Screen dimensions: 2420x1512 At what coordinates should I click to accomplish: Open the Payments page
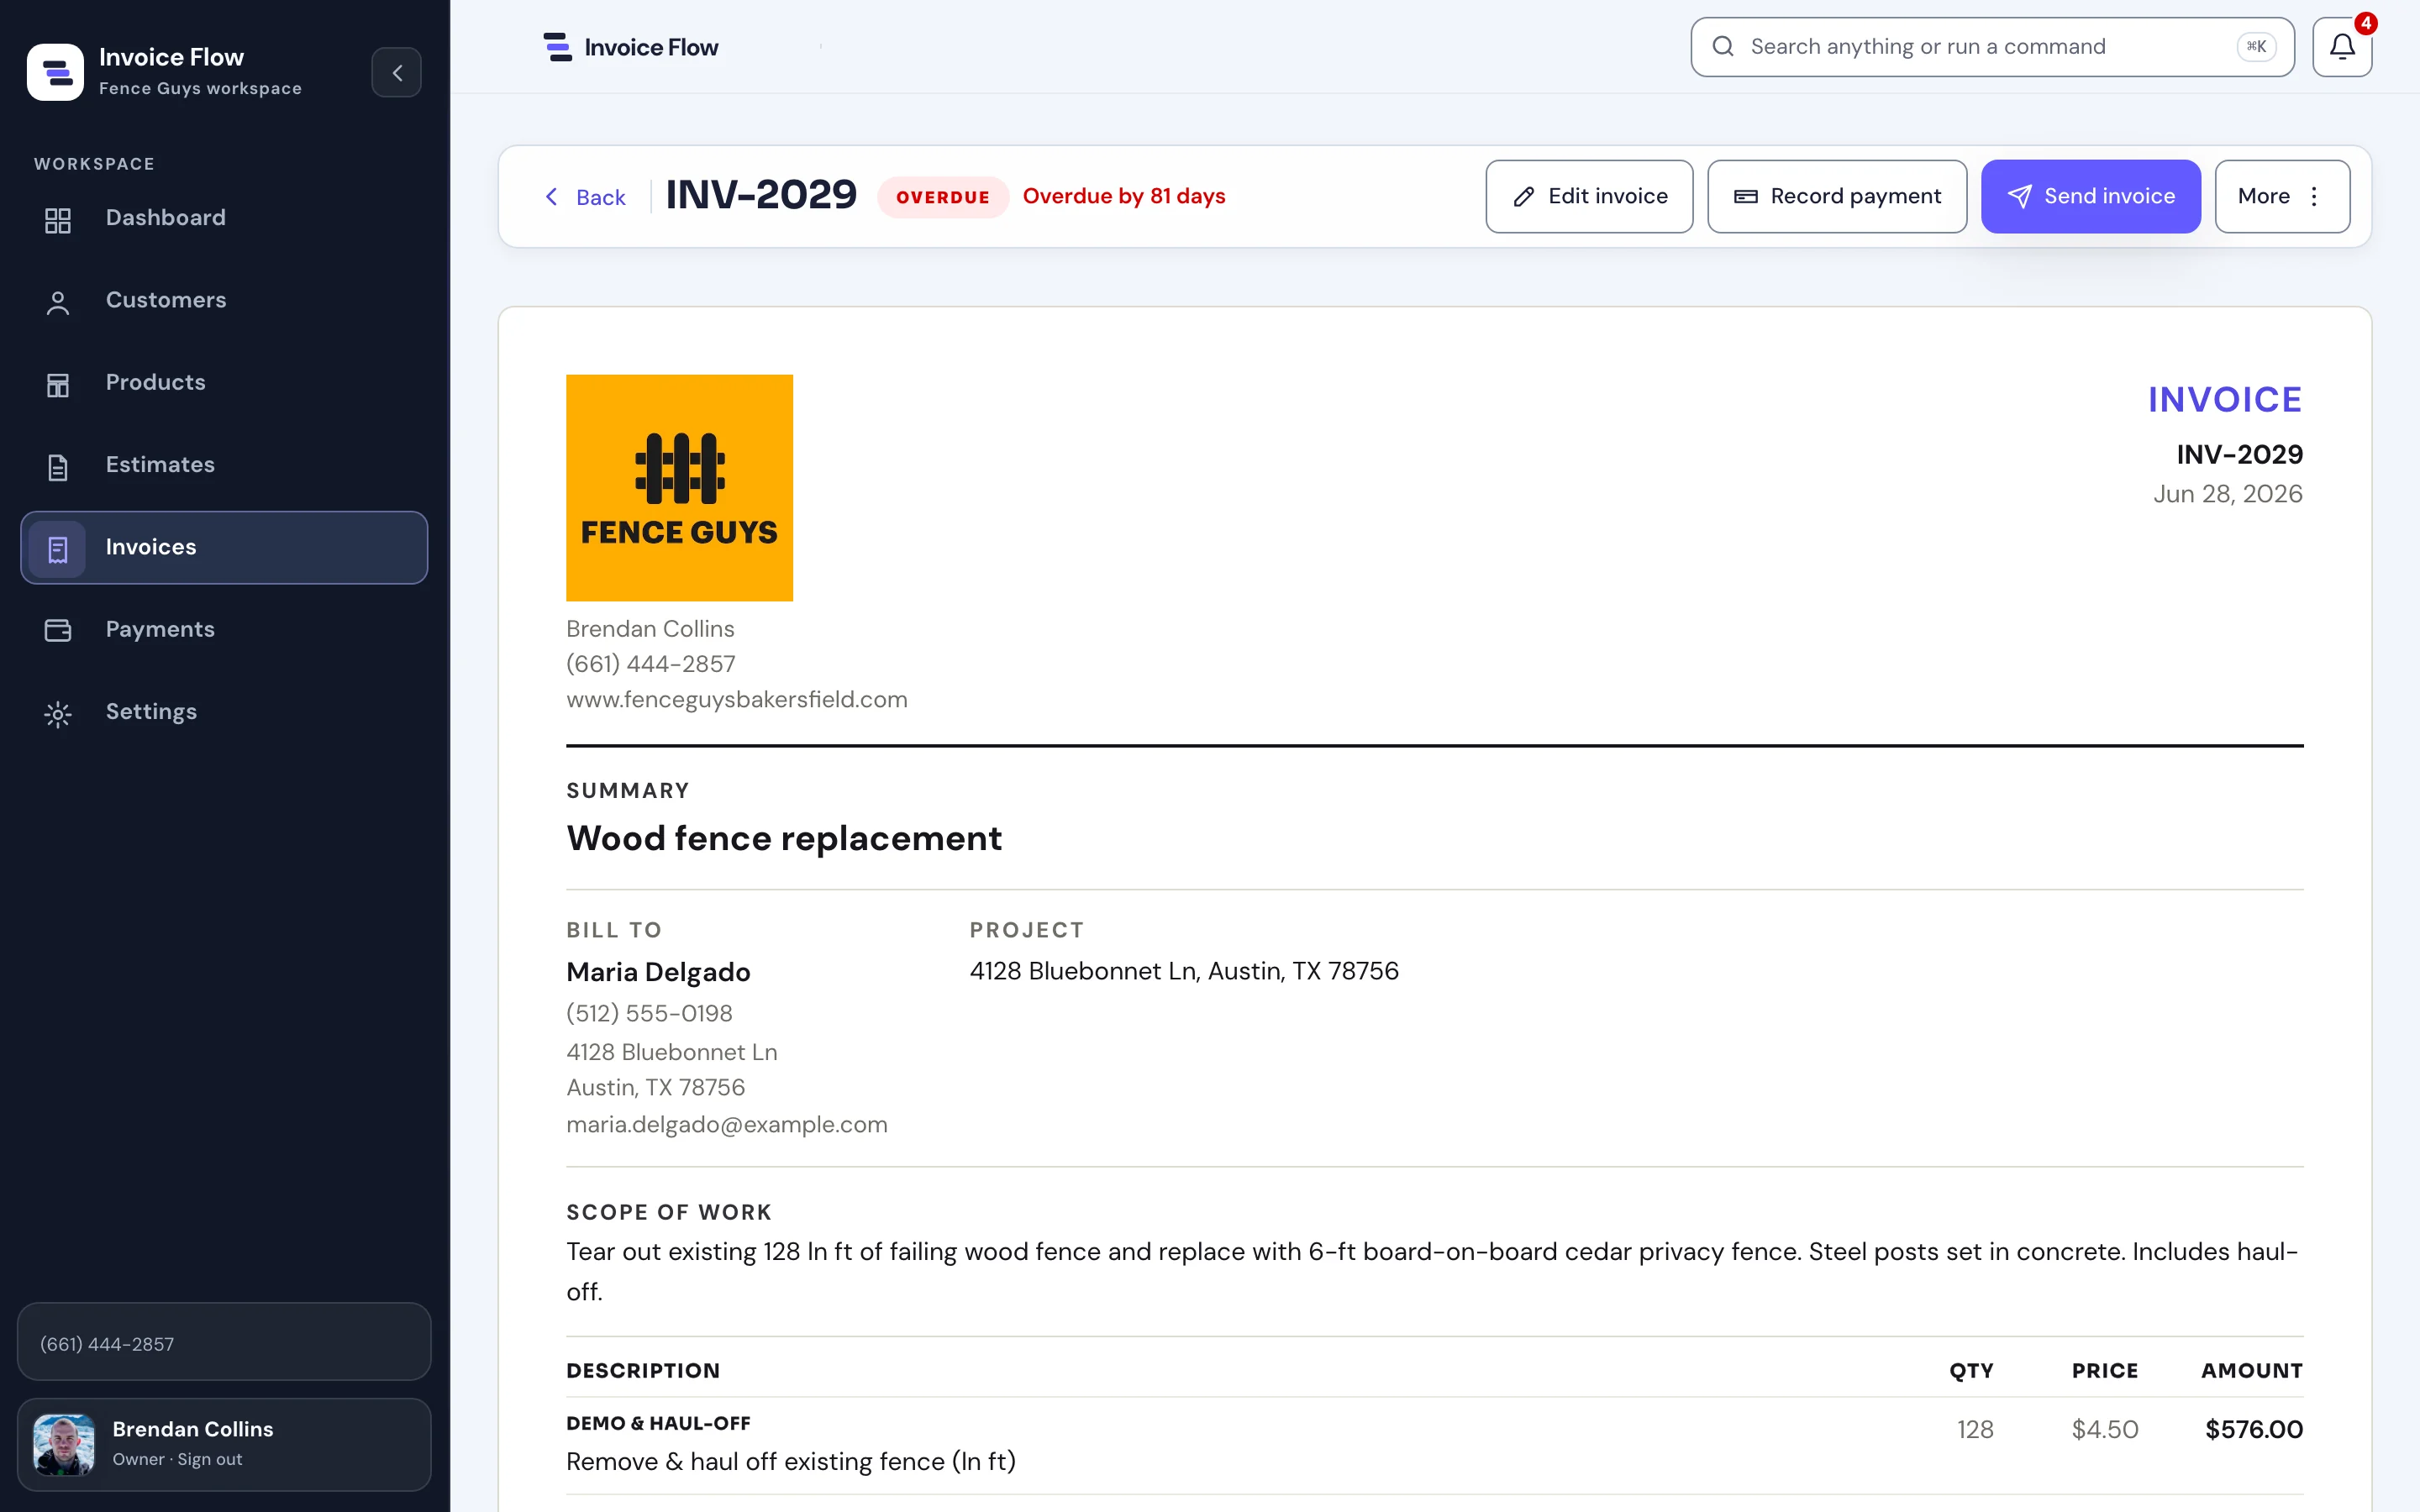tap(224, 630)
